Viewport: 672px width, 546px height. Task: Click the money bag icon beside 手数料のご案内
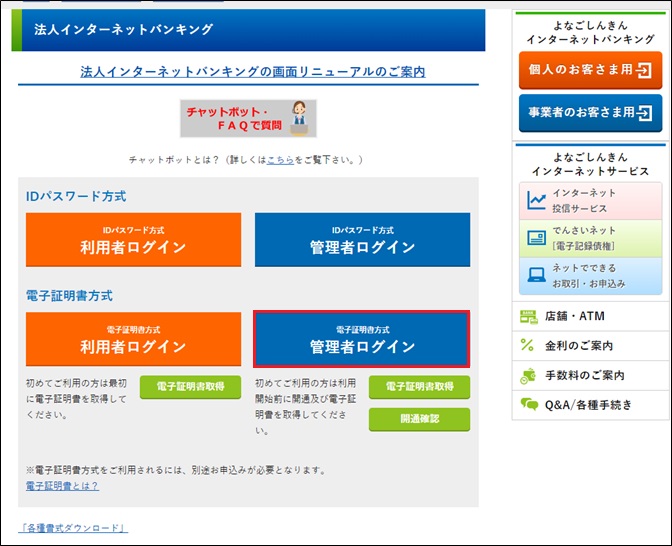coord(529,376)
